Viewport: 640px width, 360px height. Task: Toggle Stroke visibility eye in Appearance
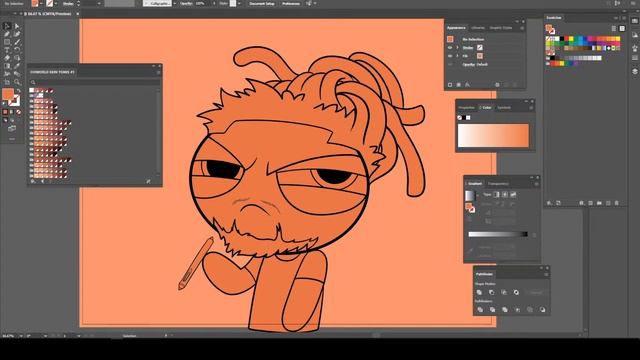[450, 48]
